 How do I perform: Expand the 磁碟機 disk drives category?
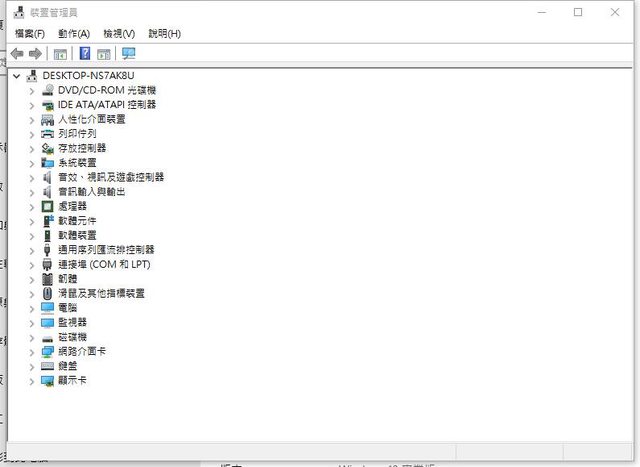(32, 337)
